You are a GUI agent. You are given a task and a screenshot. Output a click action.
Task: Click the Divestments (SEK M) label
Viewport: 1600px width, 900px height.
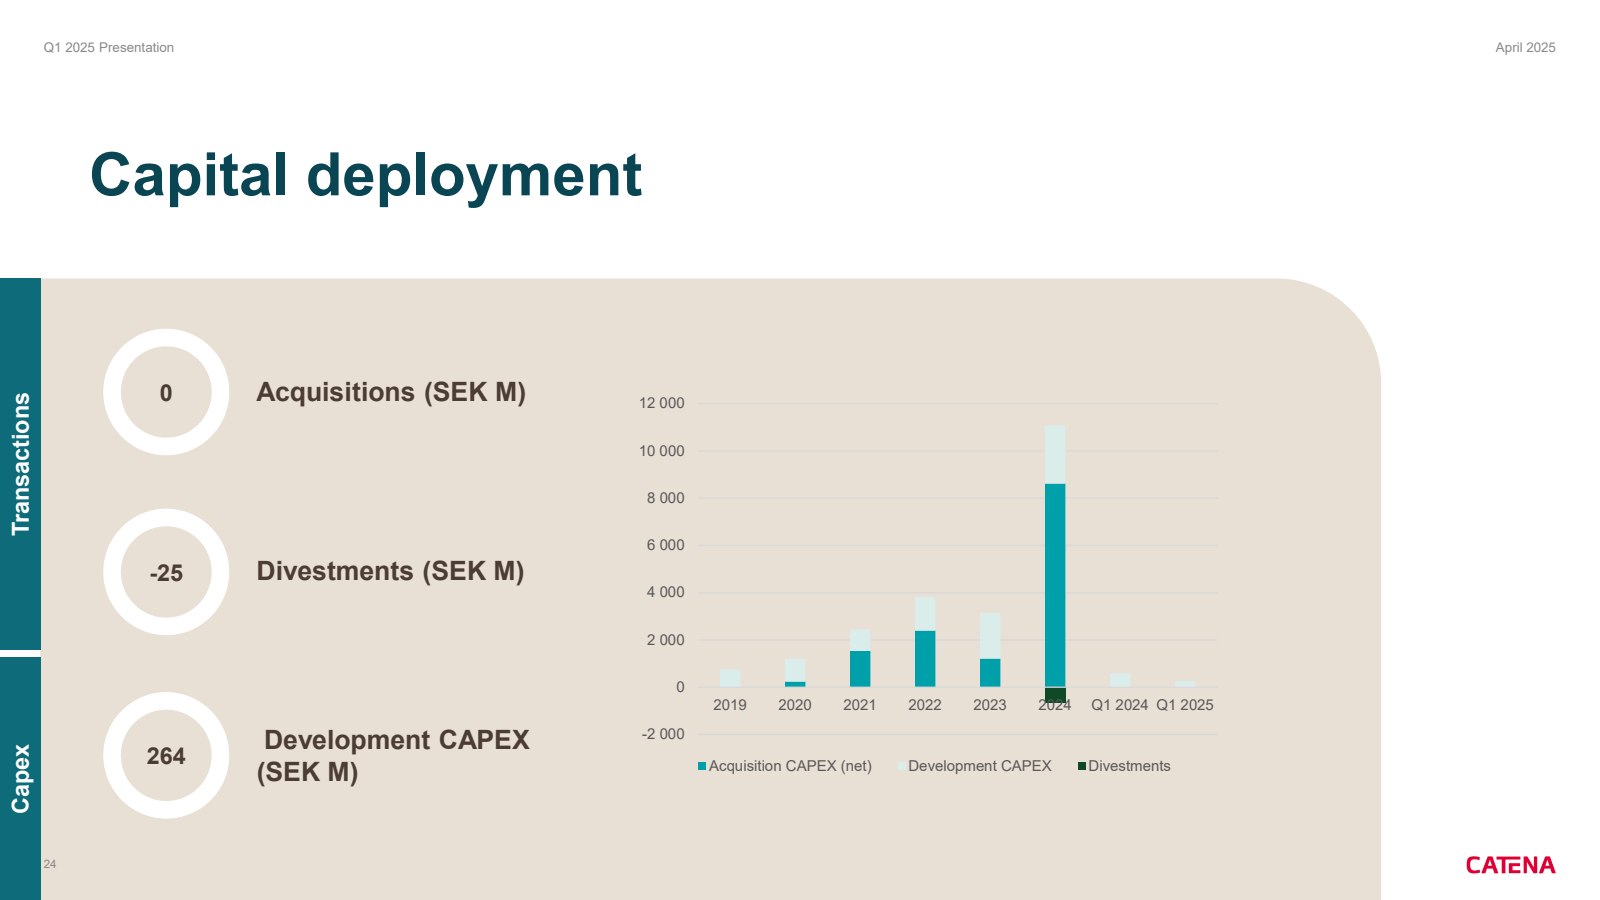coord(390,571)
